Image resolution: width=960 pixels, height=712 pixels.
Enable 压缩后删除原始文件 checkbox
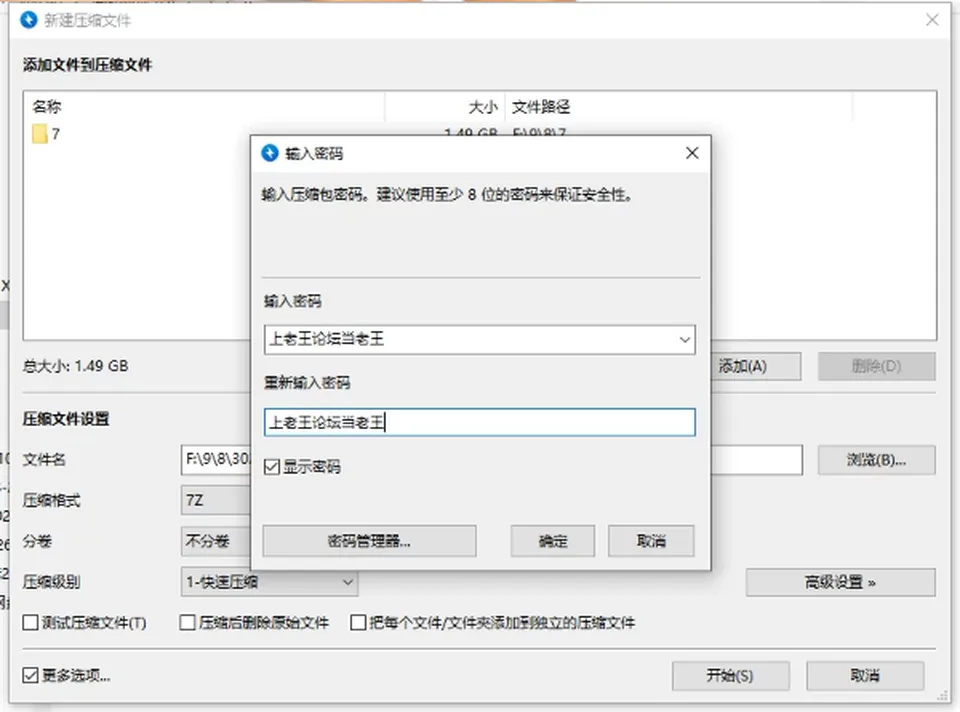[x=187, y=623]
